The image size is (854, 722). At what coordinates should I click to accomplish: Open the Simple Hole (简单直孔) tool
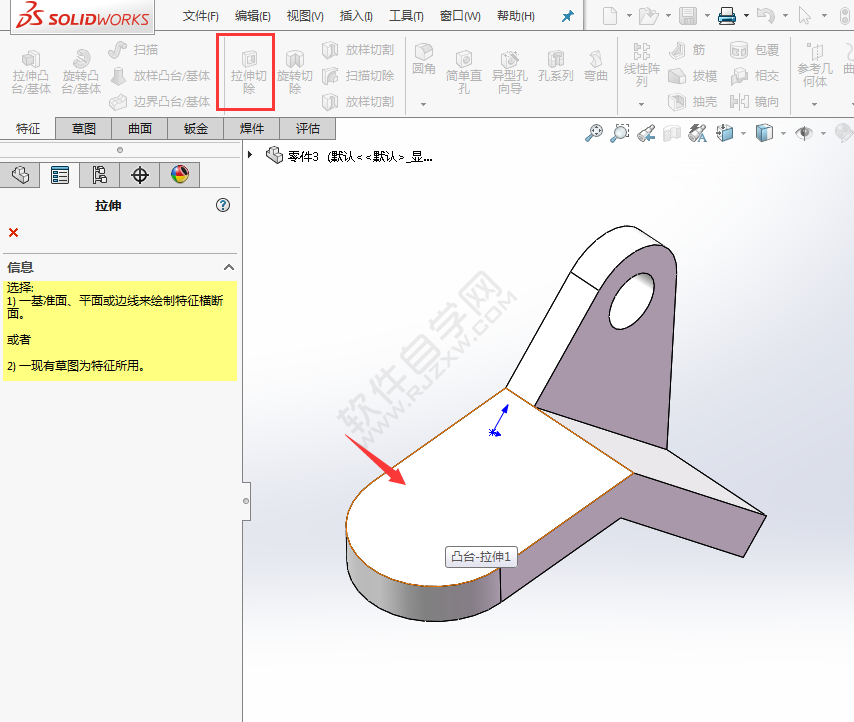point(464,73)
